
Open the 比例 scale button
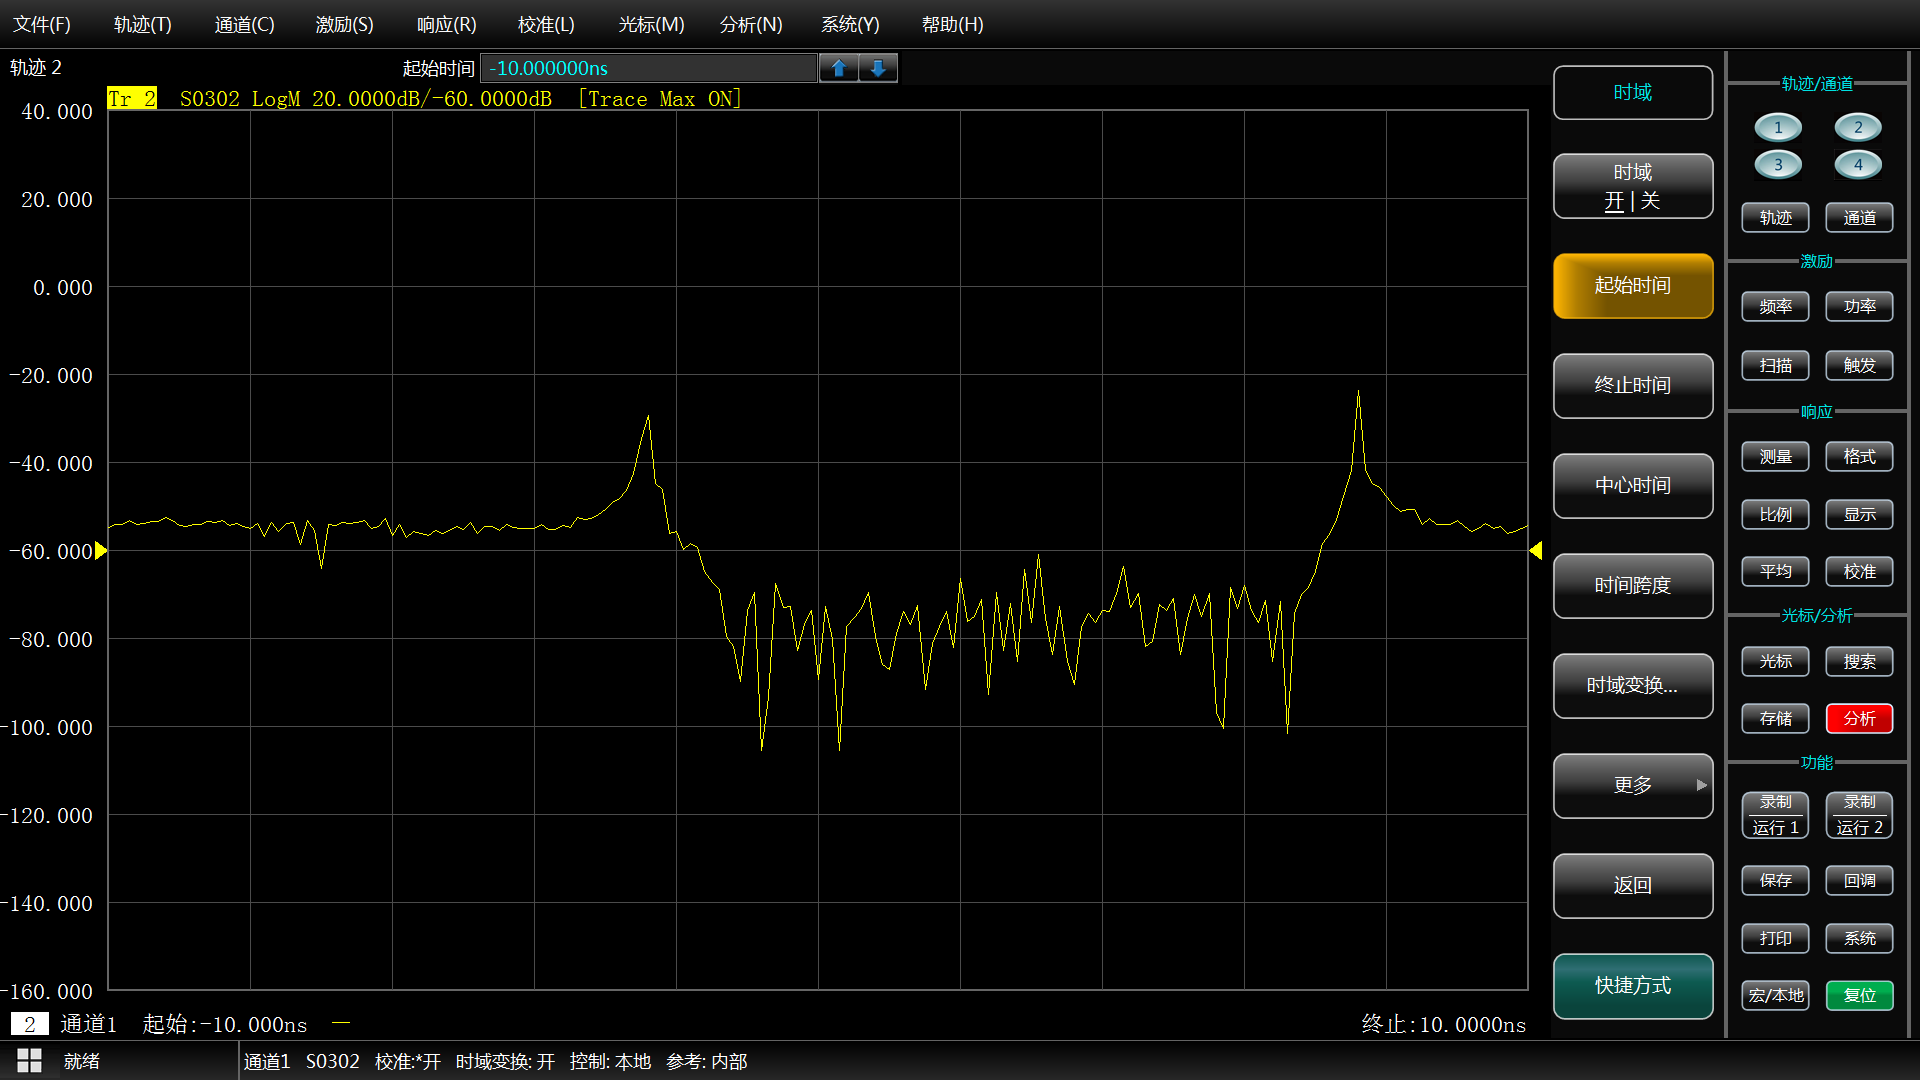point(1775,515)
